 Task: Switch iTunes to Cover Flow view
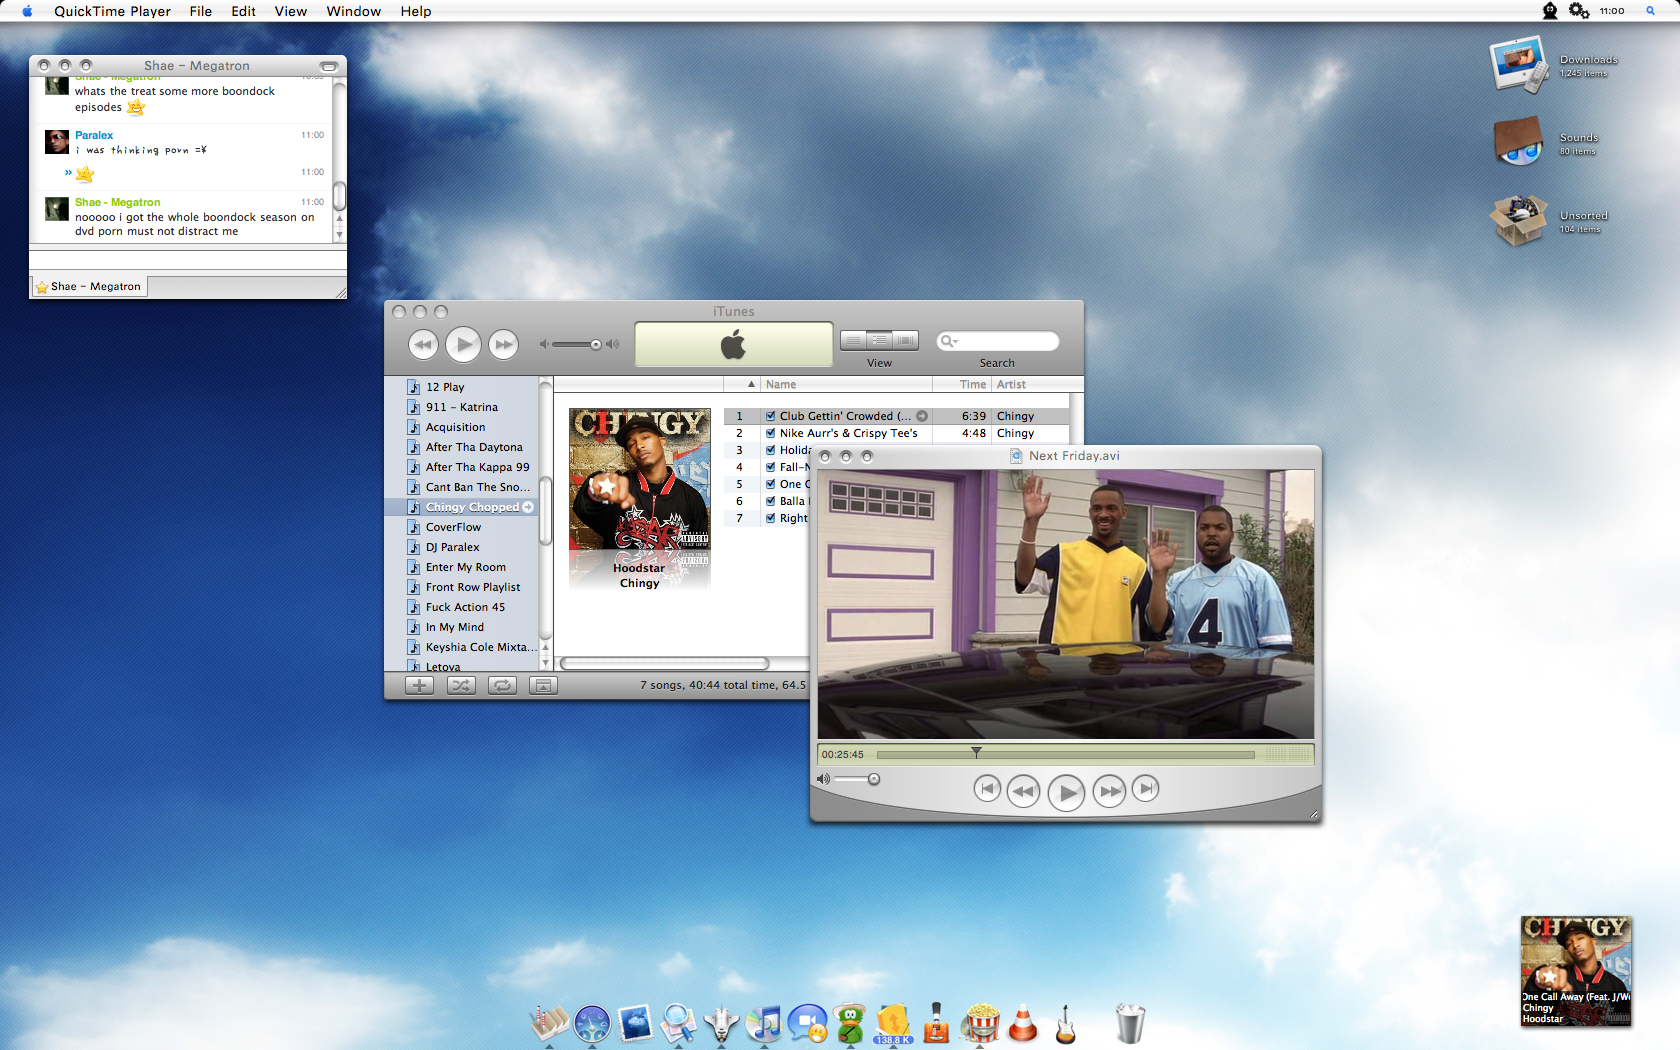click(905, 341)
